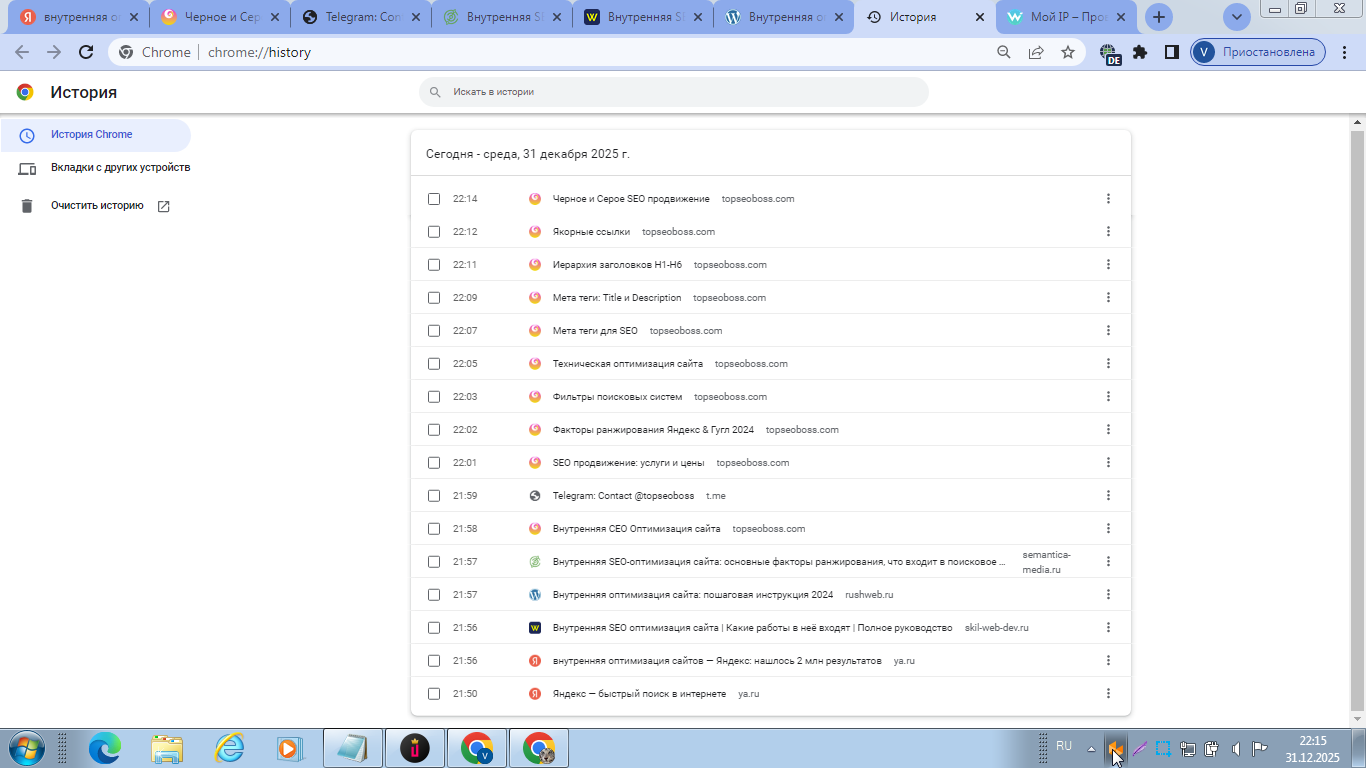This screenshot has height=768, width=1366.
Task: Switch to first Яндекс внутренняя tab
Action: (80, 17)
